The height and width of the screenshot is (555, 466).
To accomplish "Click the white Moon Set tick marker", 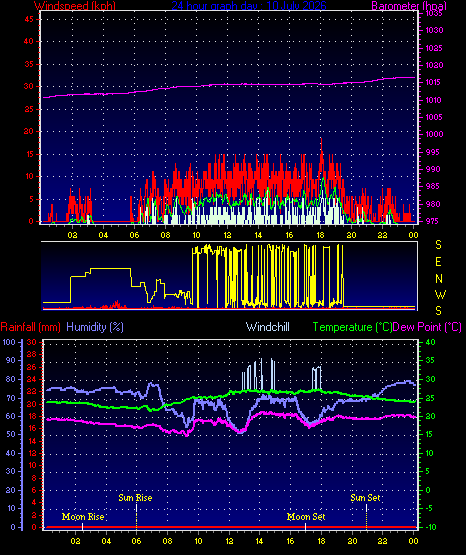I will pos(305,526).
